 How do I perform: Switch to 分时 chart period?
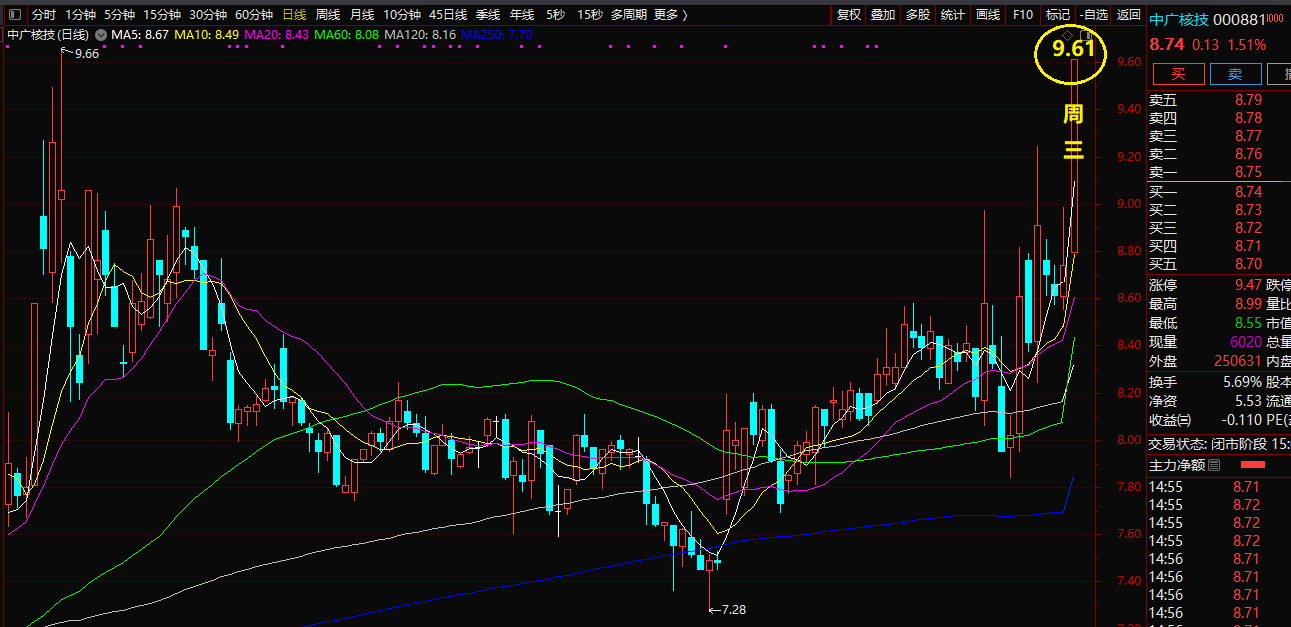click(43, 15)
